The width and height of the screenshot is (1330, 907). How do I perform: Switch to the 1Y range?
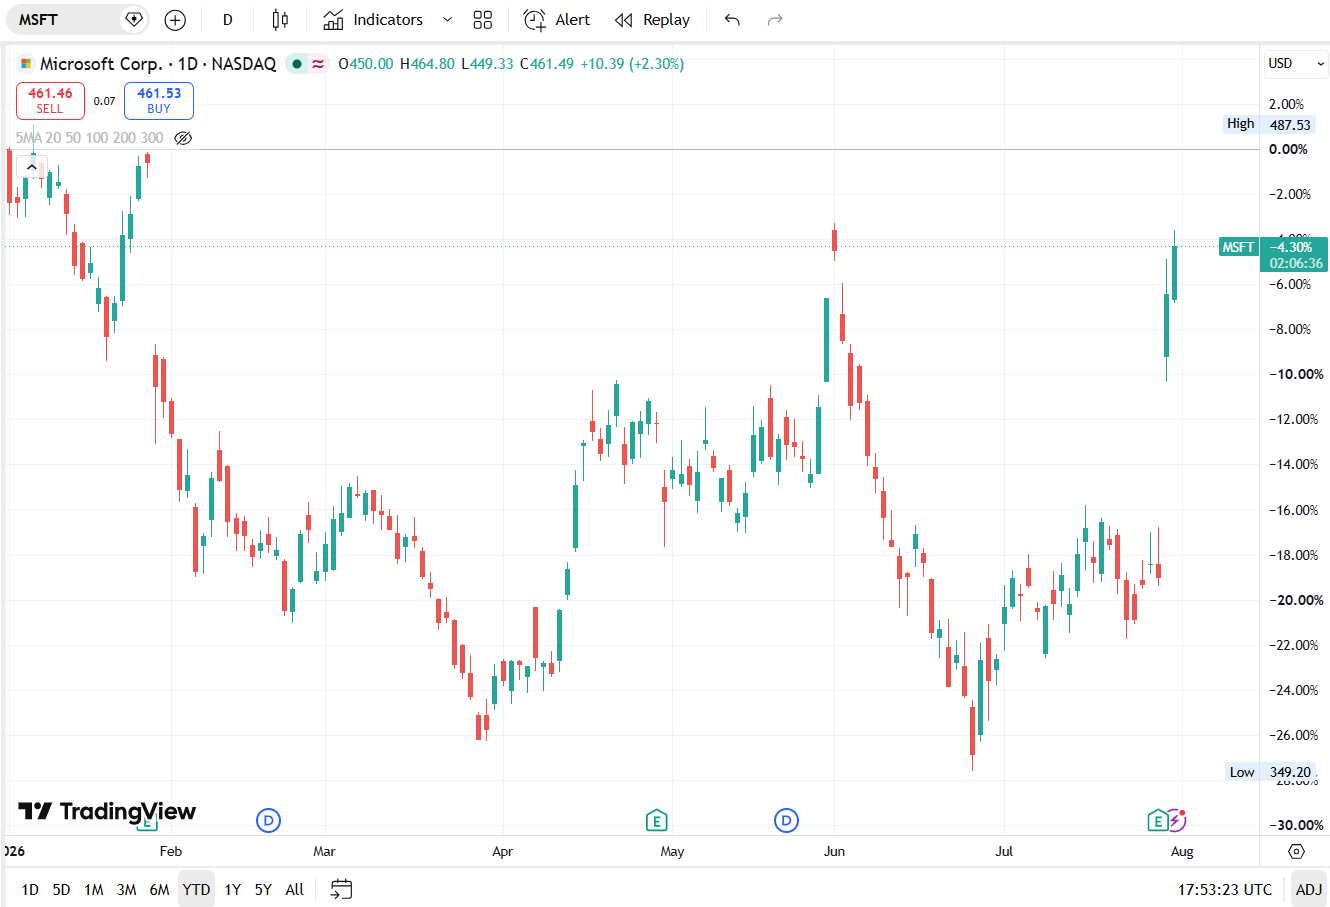click(x=232, y=889)
